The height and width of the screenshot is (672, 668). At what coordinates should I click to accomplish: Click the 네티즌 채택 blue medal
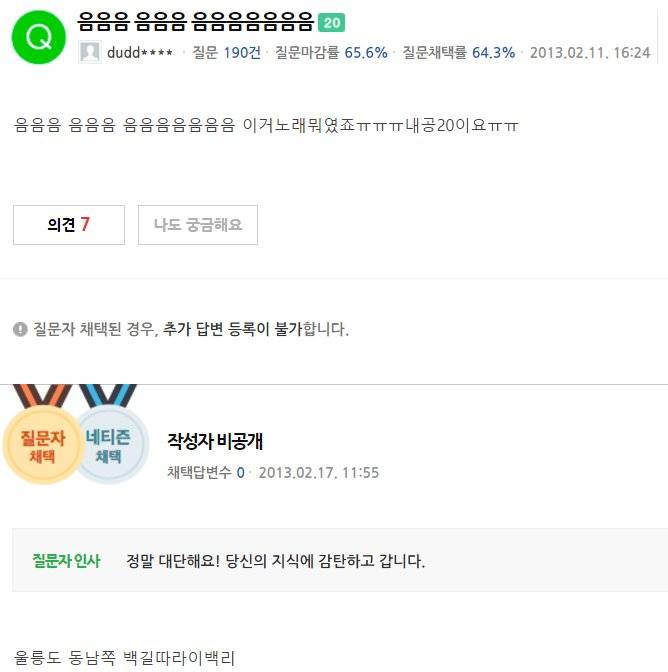coord(112,435)
